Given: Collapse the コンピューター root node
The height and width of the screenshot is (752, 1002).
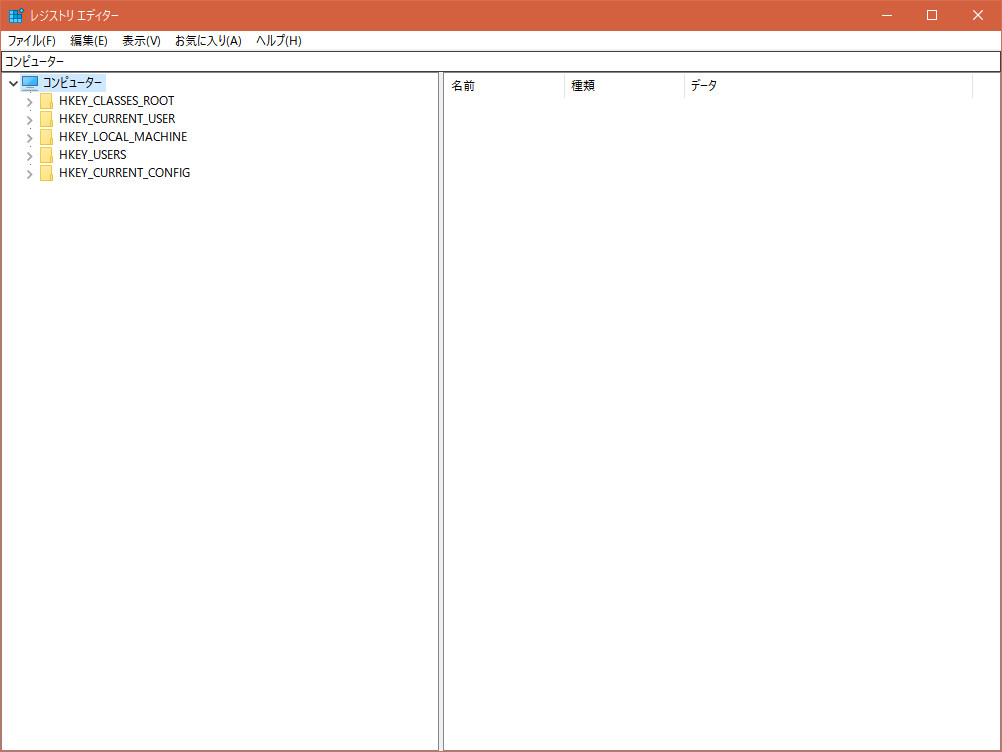Looking at the screenshot, I should pos(13,83).
